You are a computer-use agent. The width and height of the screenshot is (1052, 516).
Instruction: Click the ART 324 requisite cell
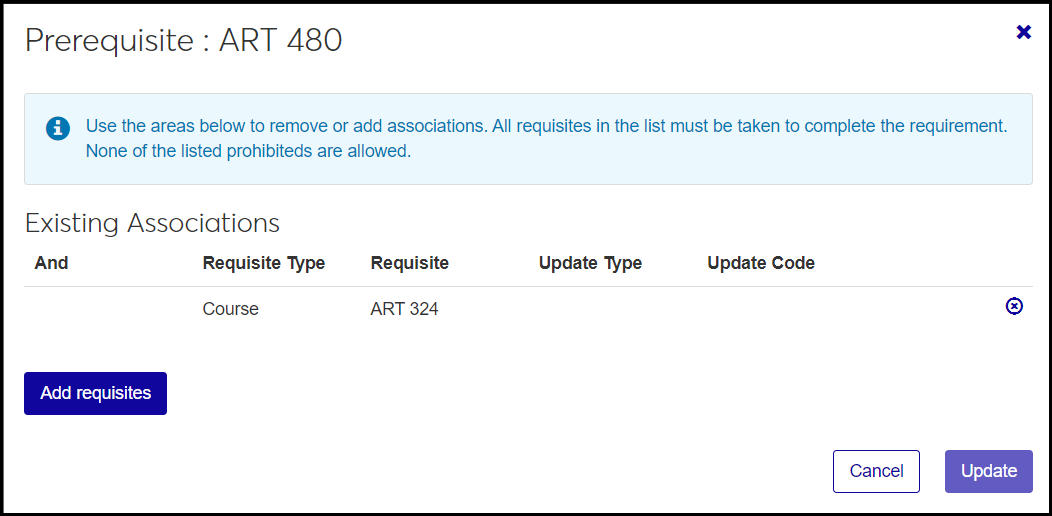click(404, 309)
